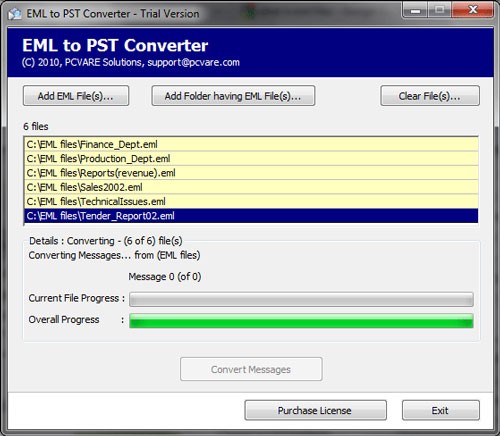Click the Convert Messages button

click(x=251, y=369)
